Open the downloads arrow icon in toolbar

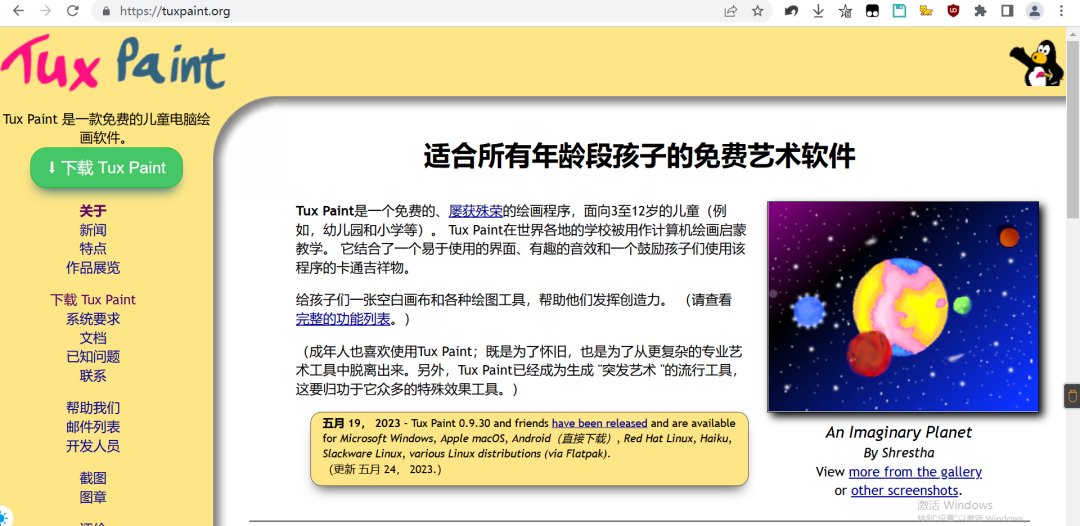click(818, 11)
